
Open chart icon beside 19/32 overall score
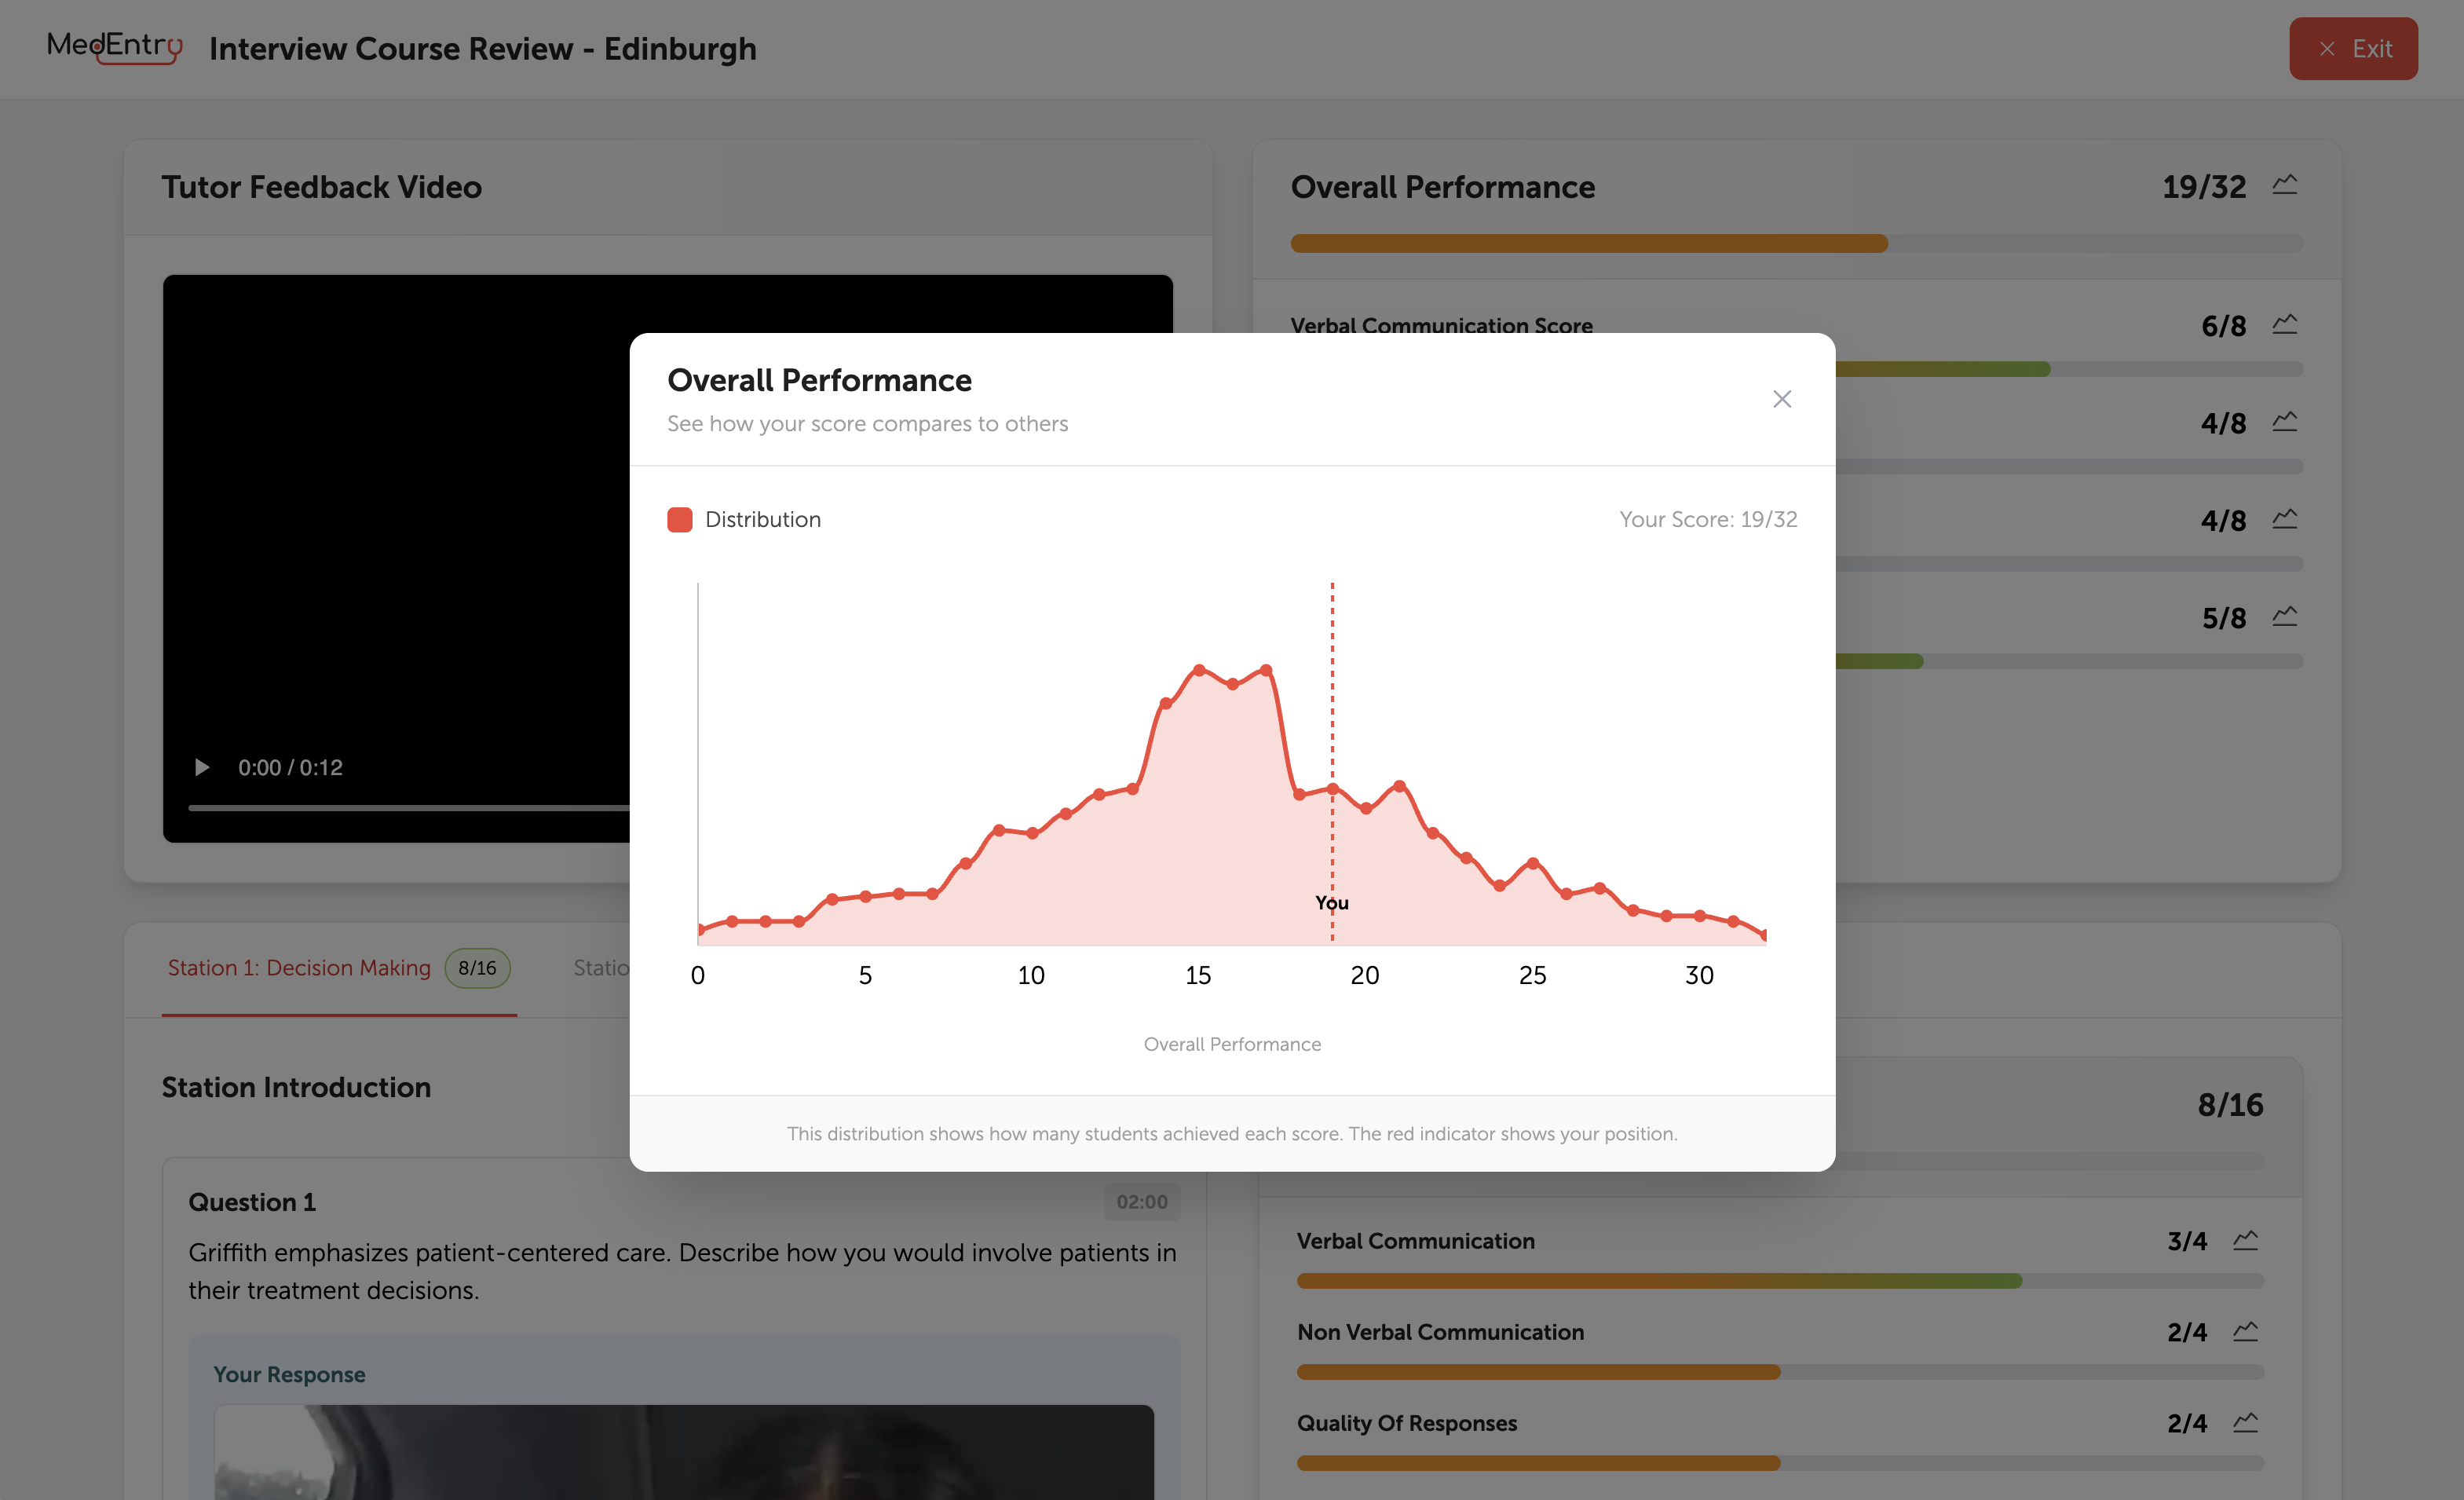(2284, 185)
